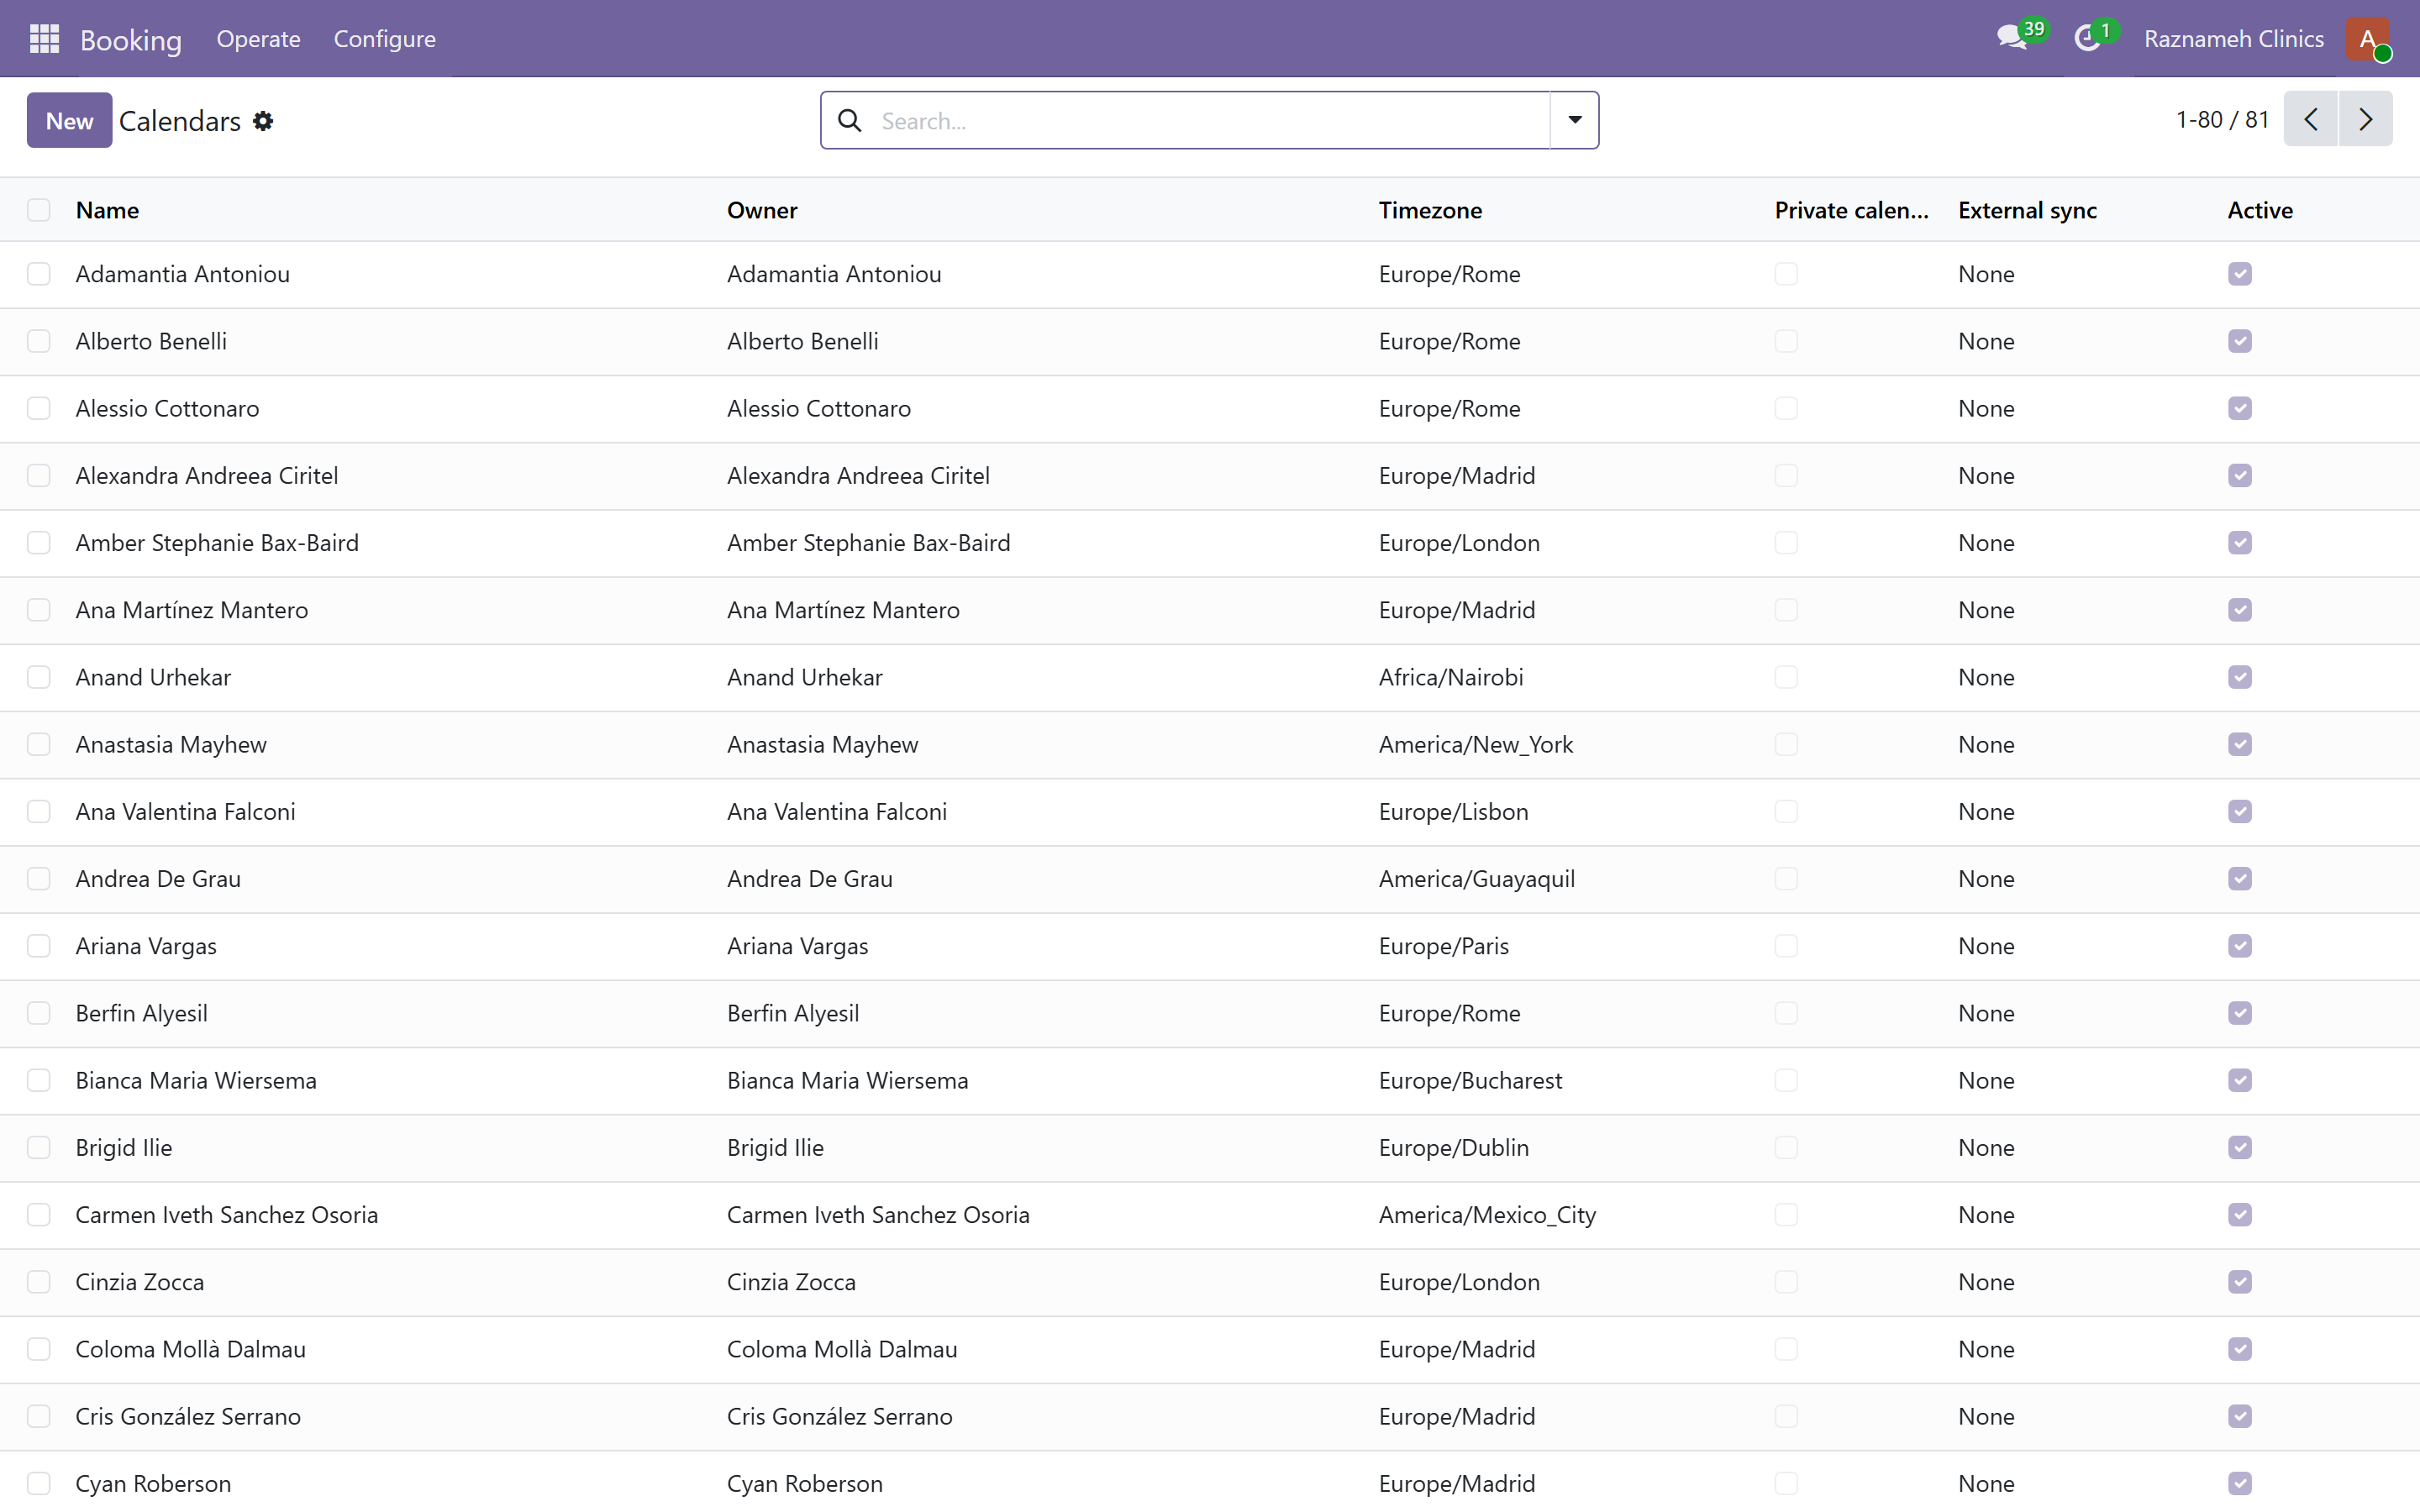Check the Adamantia Antoniou row checkbox
This screenshot has height=1512, width=2420.
[39, 274]
